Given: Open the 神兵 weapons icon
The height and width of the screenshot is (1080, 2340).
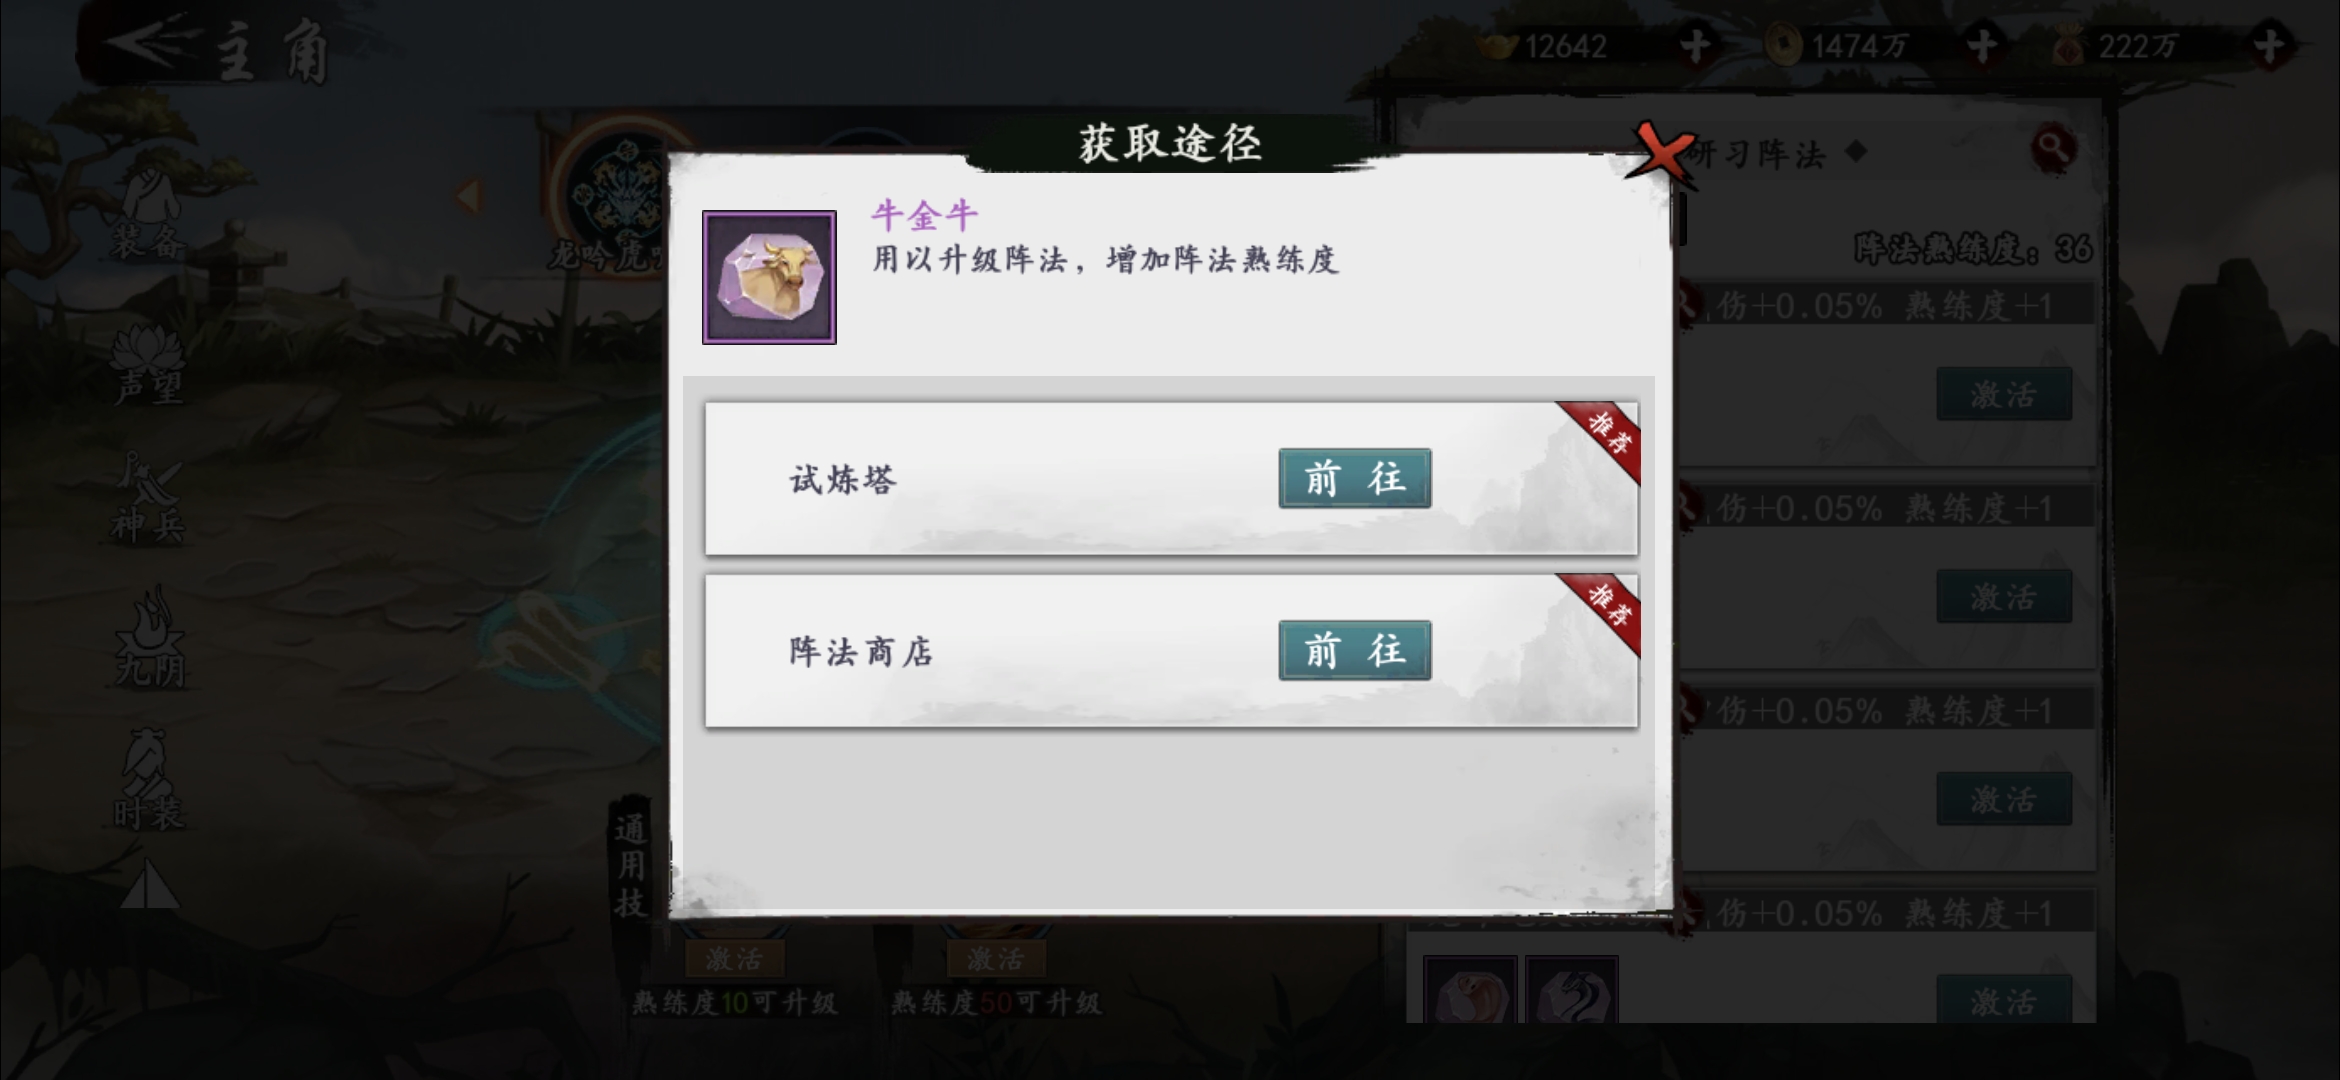Looking at the screenshot, I should click(148, 498).
